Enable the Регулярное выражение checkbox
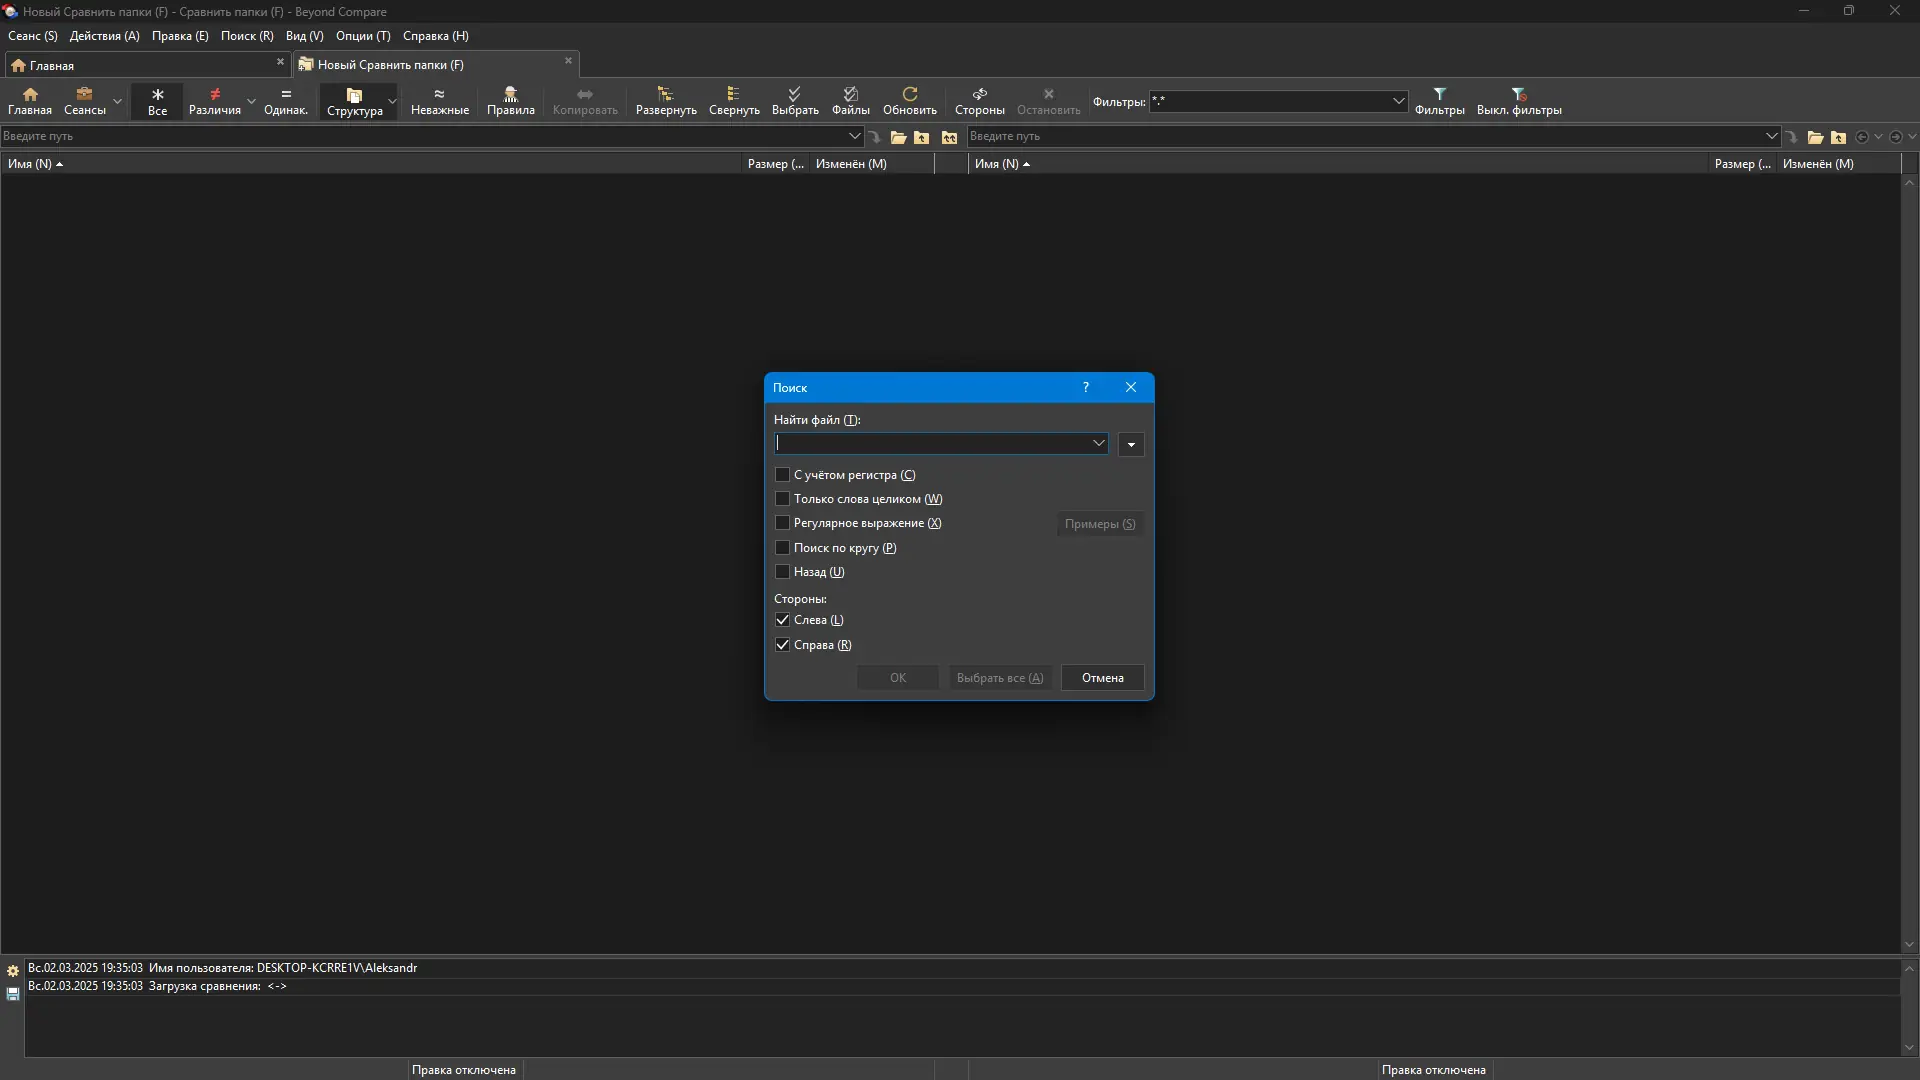Image resolution: width=1920 pixels, height=1080 pixels. point(783,523)
